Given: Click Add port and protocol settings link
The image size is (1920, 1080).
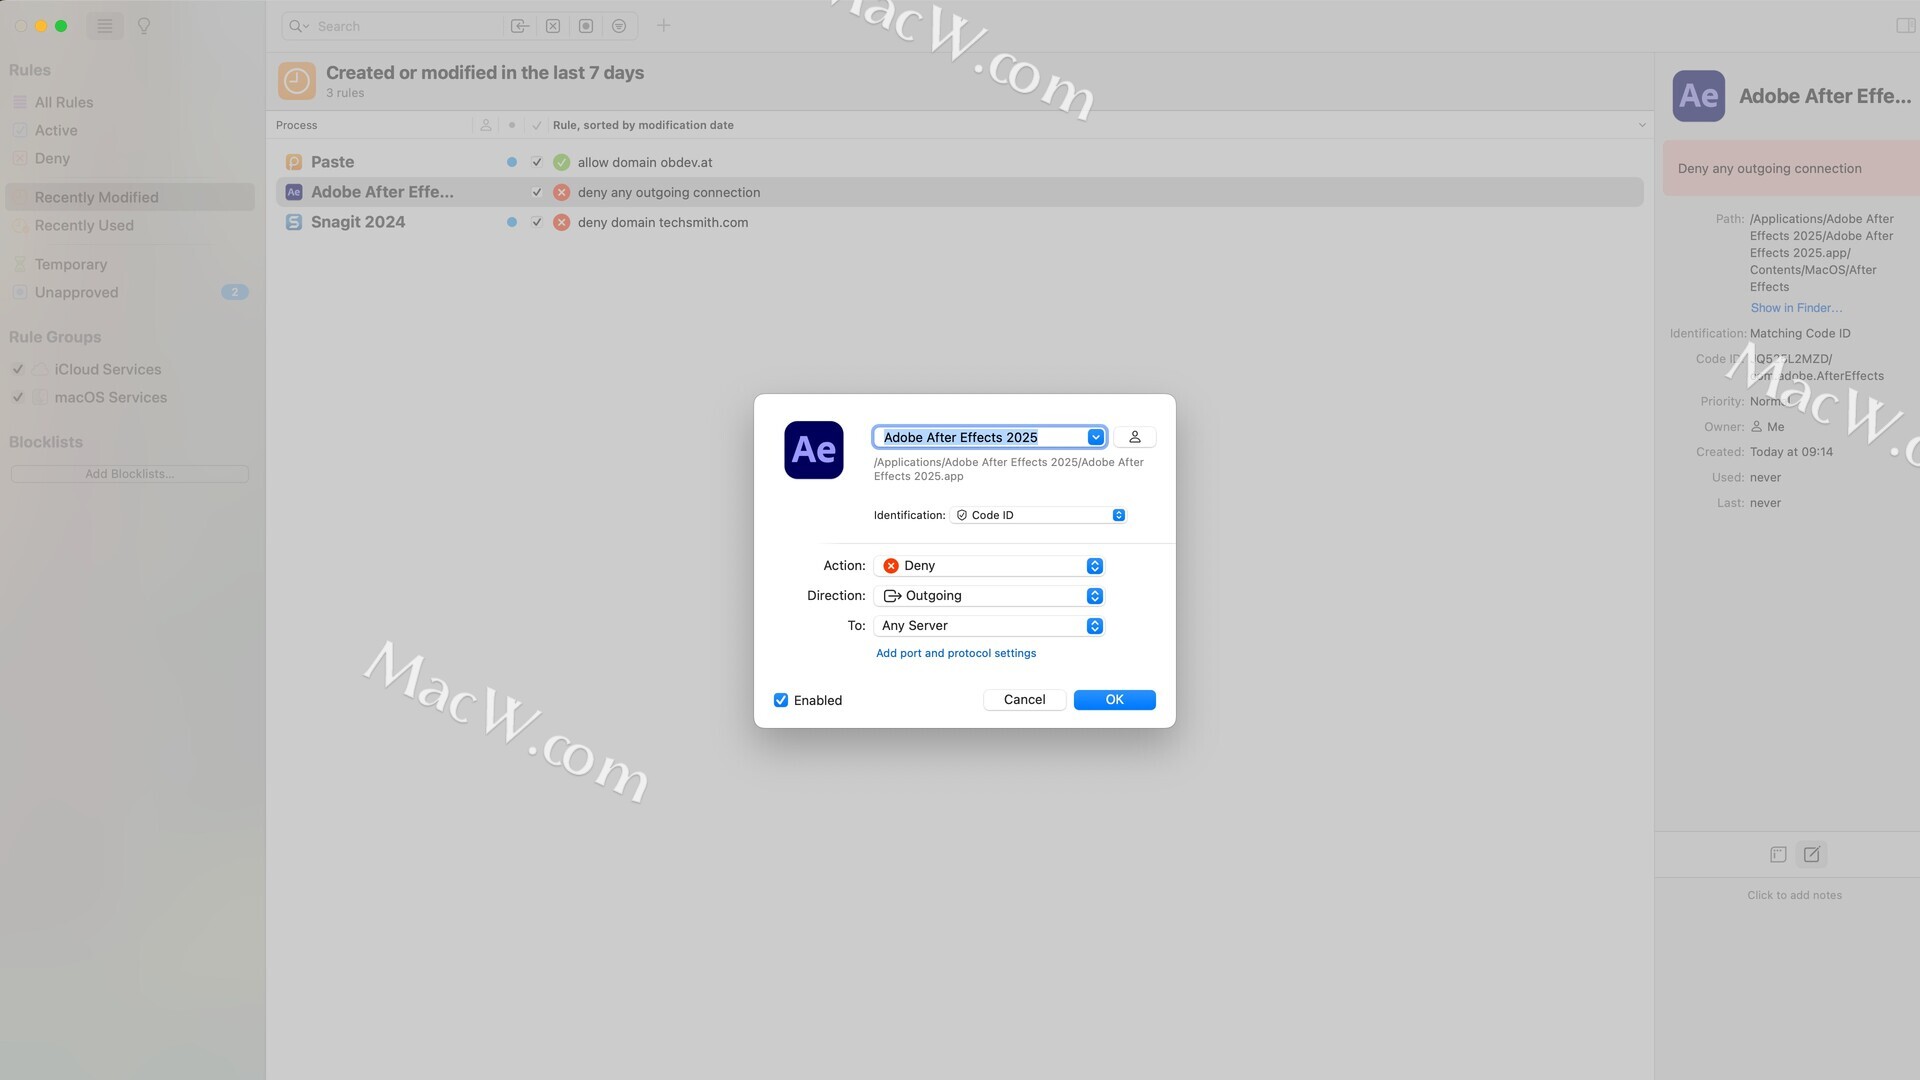Looking at the screenshot, I should pyautogui.click(x=955, y=653).
